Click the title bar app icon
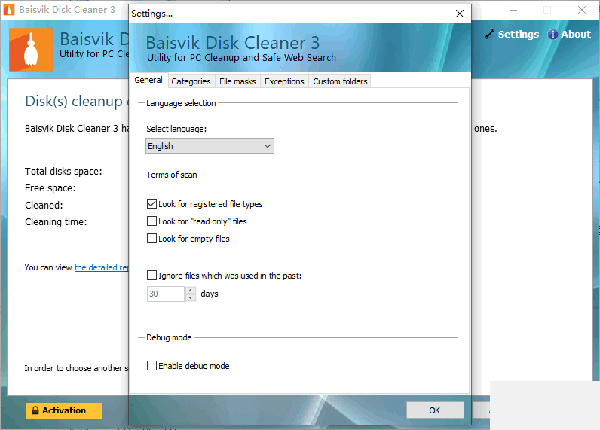This screenshot has height=430, width=600. (8, 10)
